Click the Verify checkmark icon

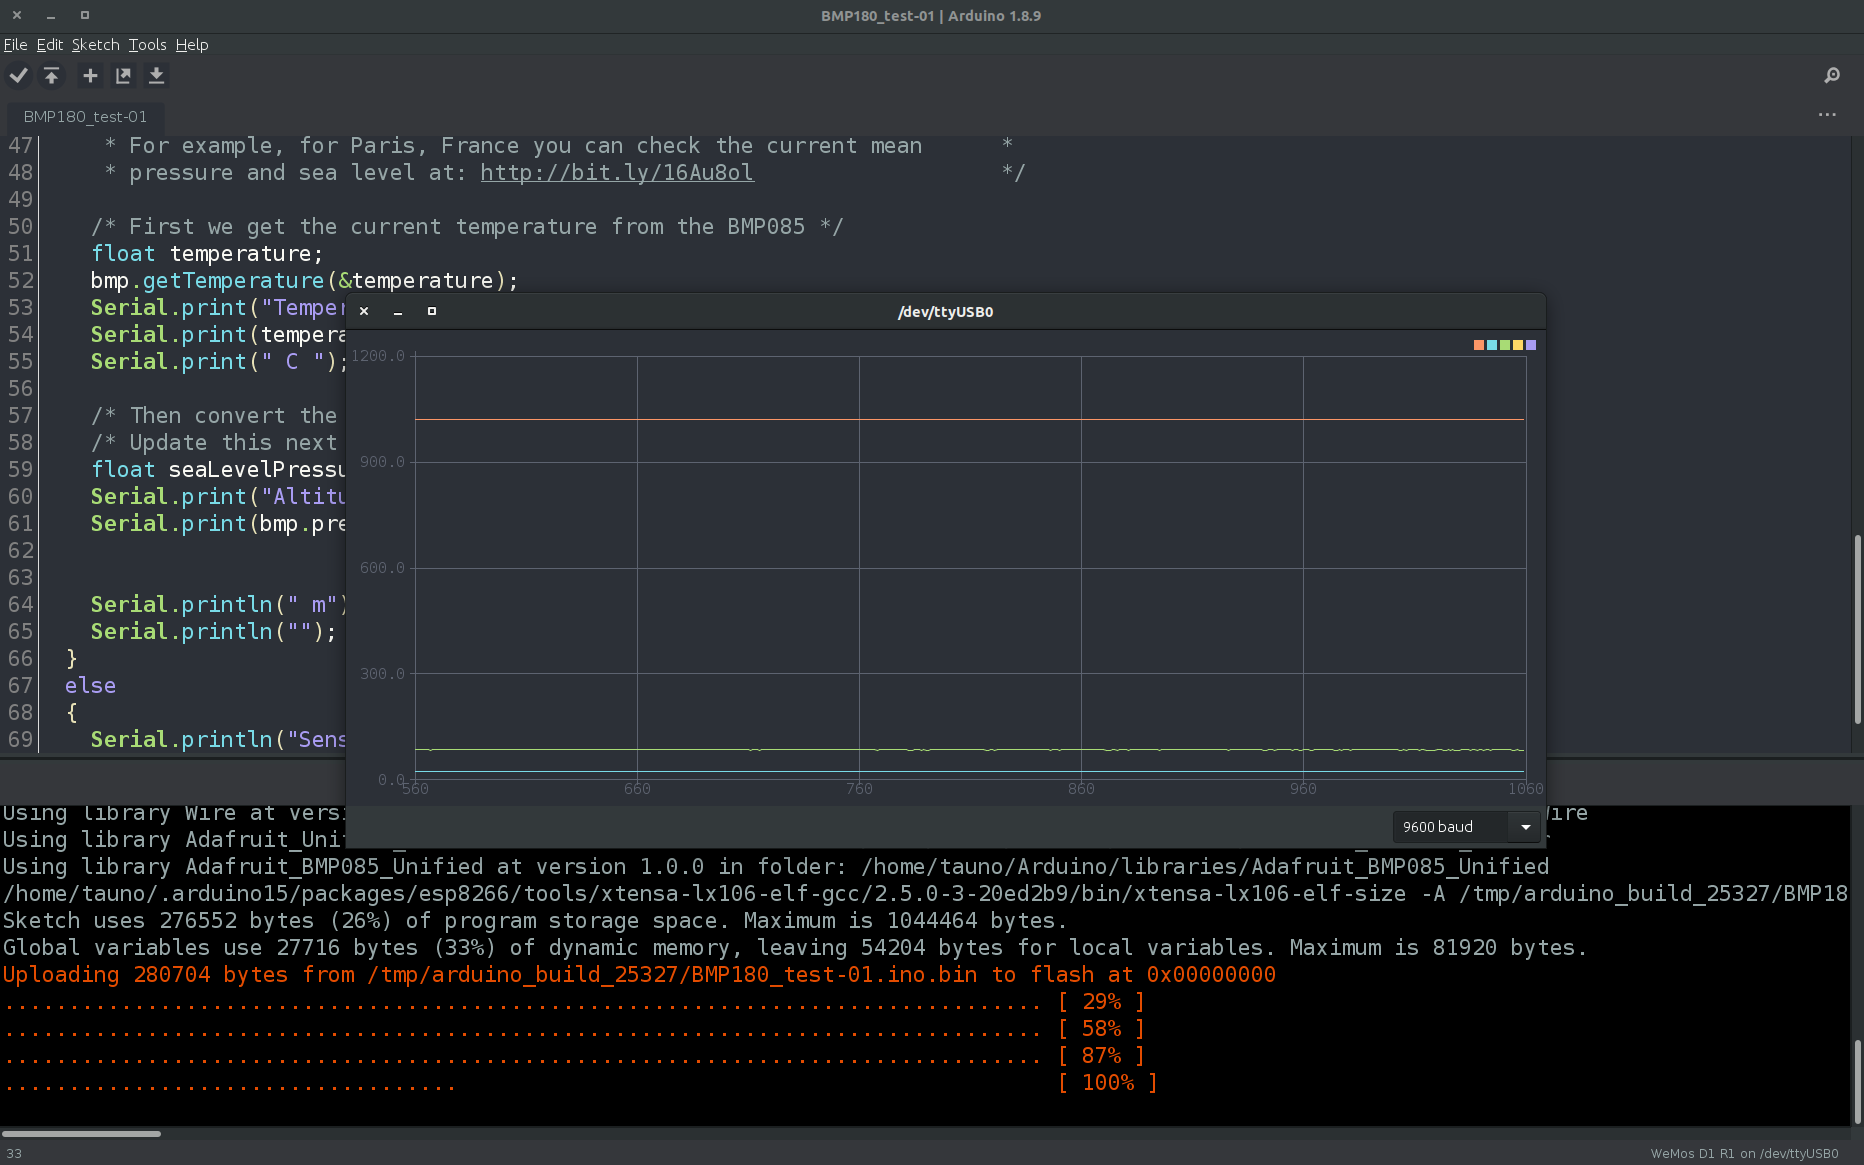18,76
